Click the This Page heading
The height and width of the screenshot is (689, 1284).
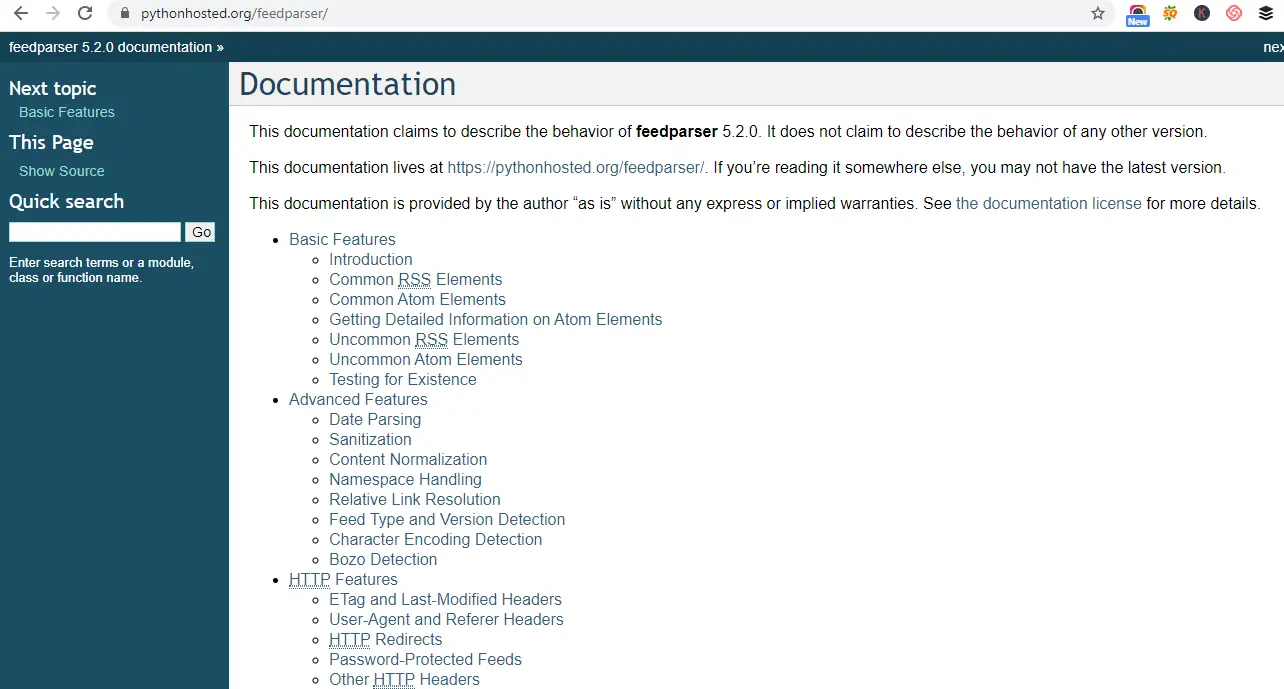[51, 142]
